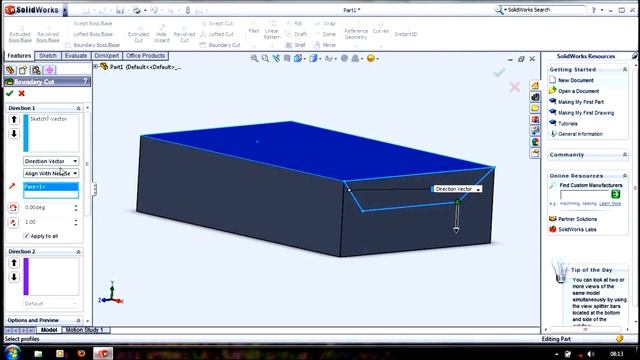Click the tangent length icon beside 1.00

pos(13,222)
